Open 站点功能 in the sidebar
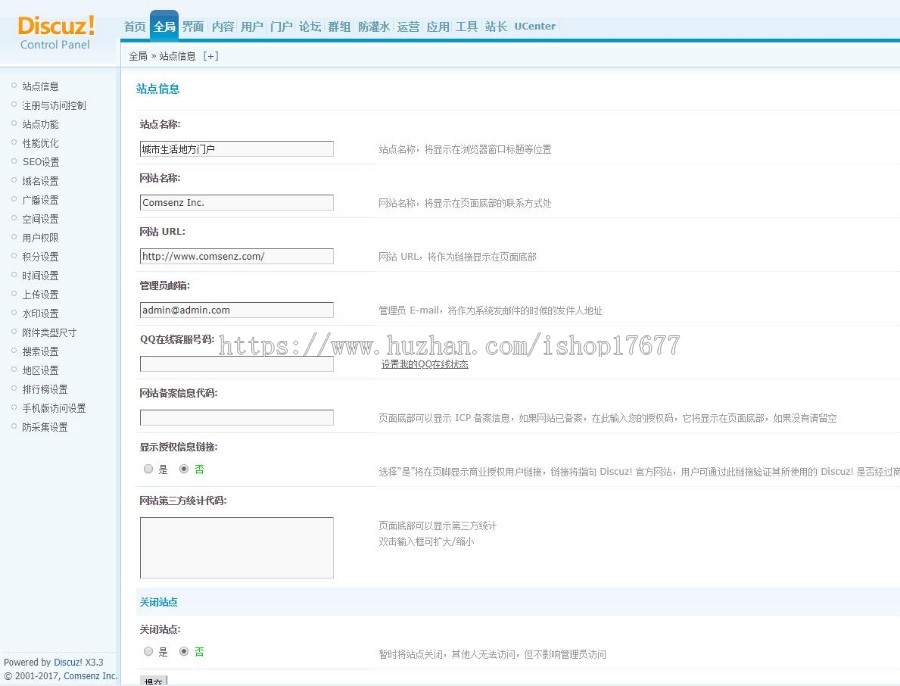The height and width of the screenshot is (686, 900). [40, 124]
